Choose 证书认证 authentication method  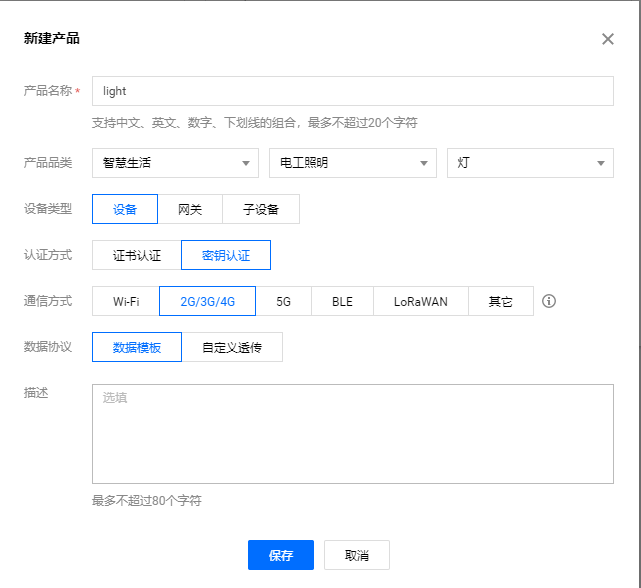click(x=137, y=255)
